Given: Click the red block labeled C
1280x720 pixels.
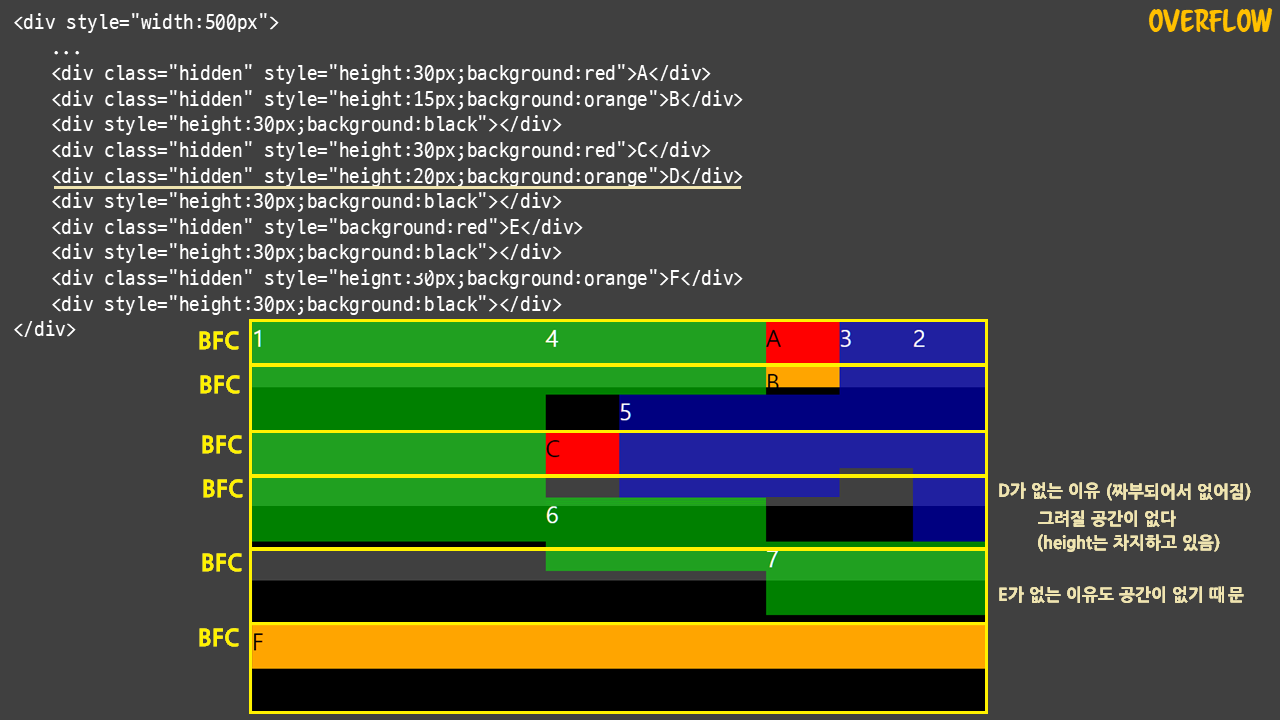Looking at the screenshot, I should coord(582,453).
